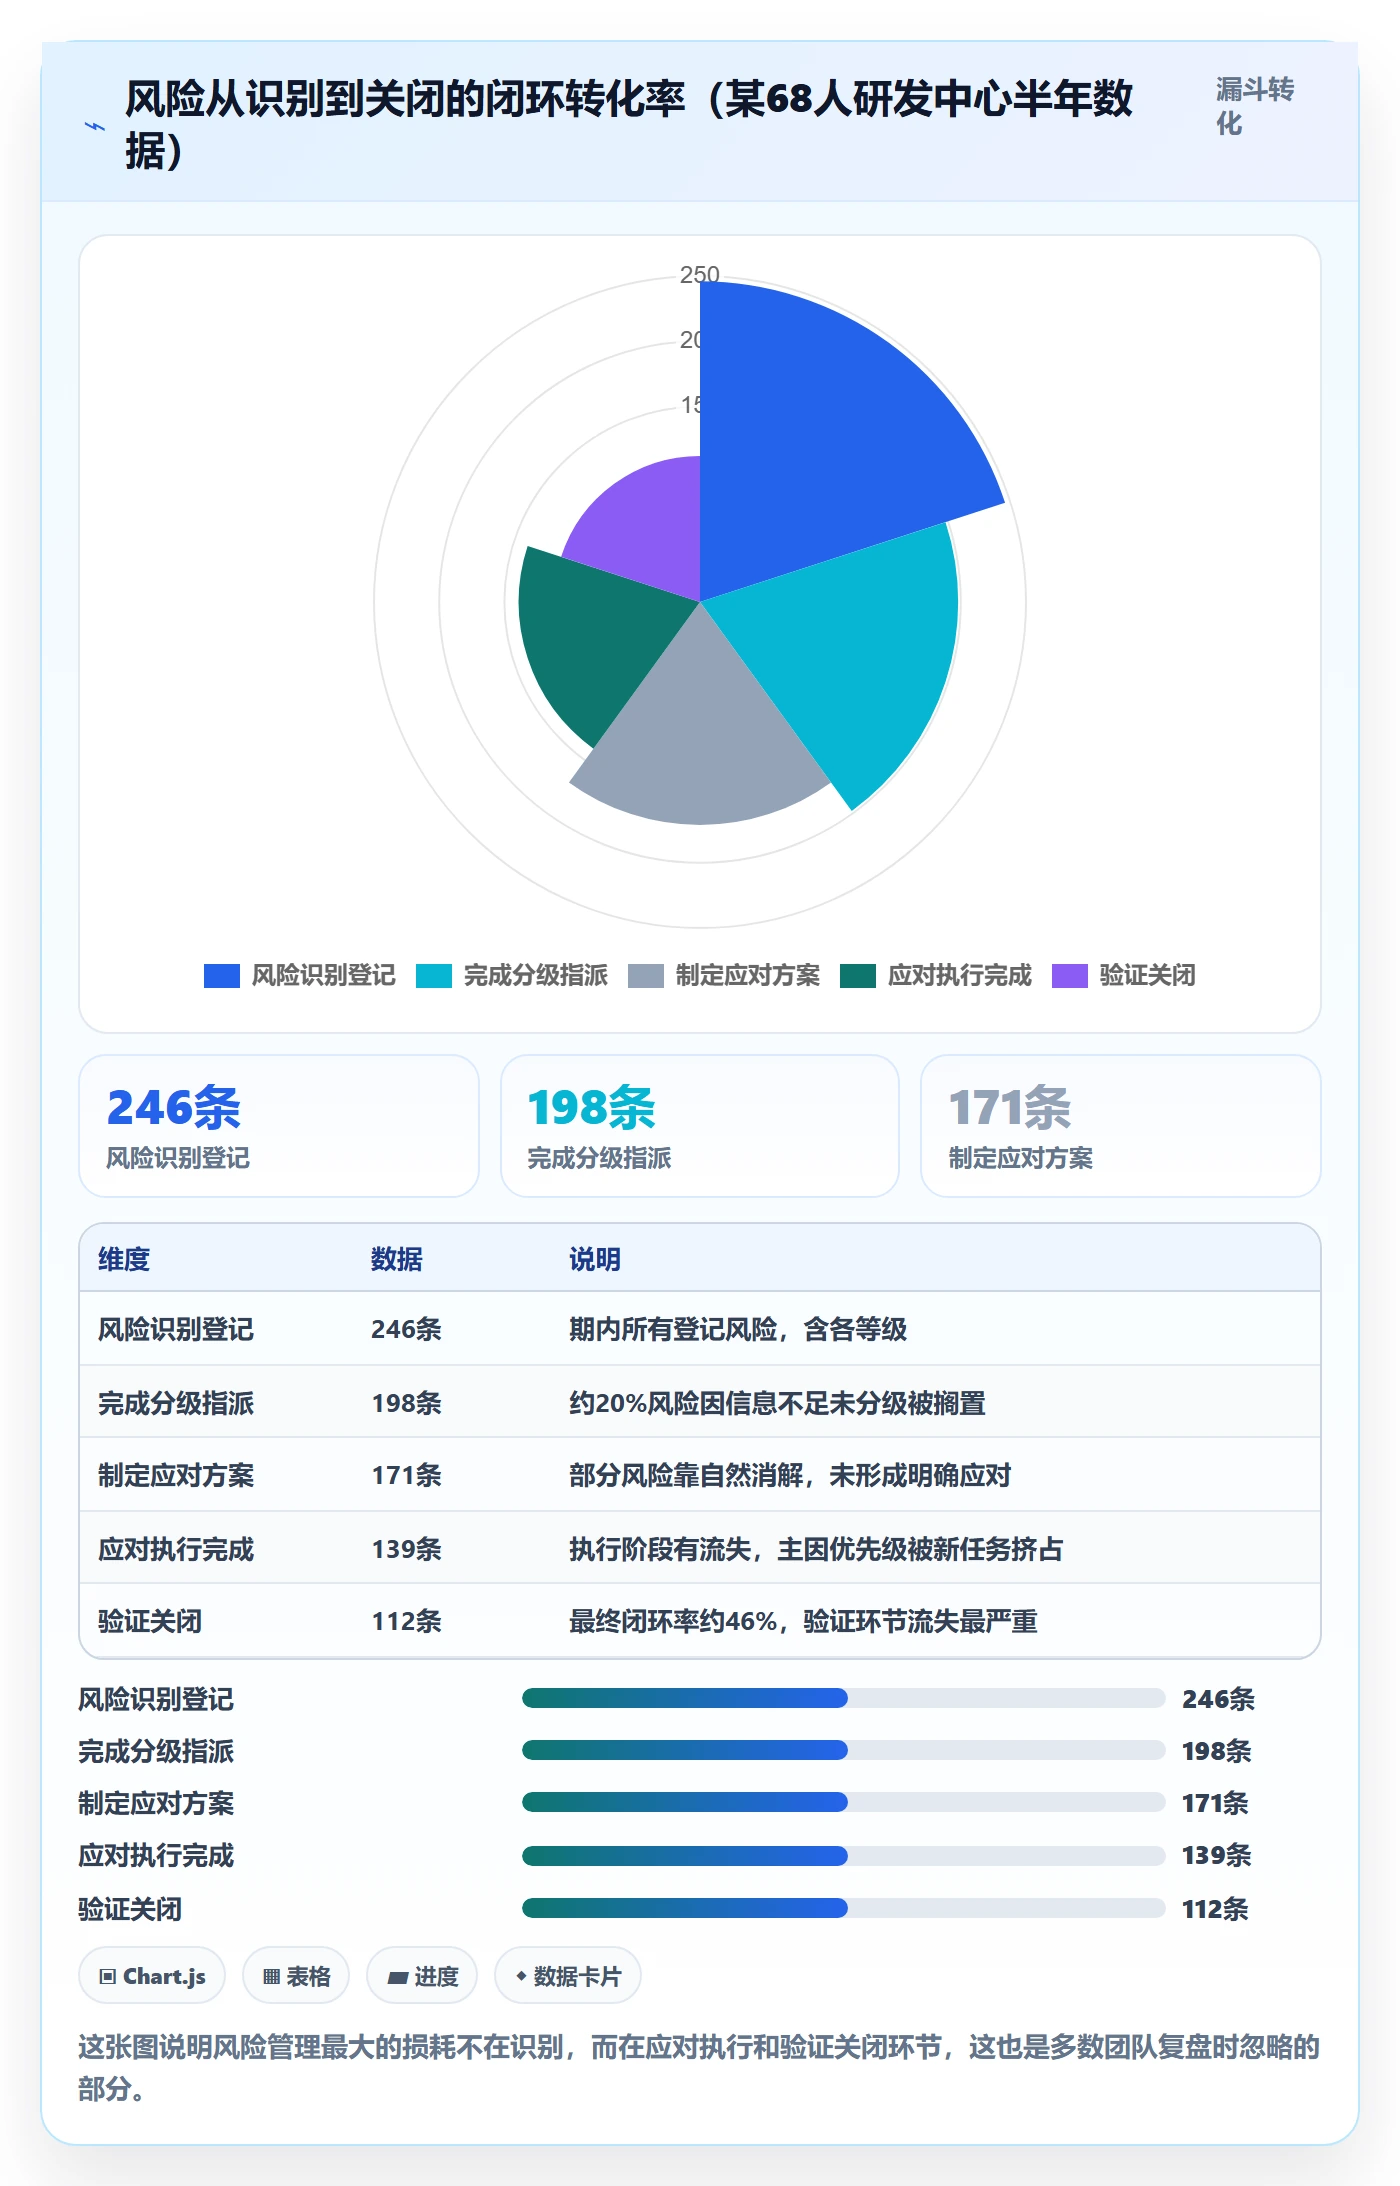The width and height of the screenshot is (1400, 2186).
Task: Toggle the 风险识别登记 legend swatch
Action: pos(222,975)
